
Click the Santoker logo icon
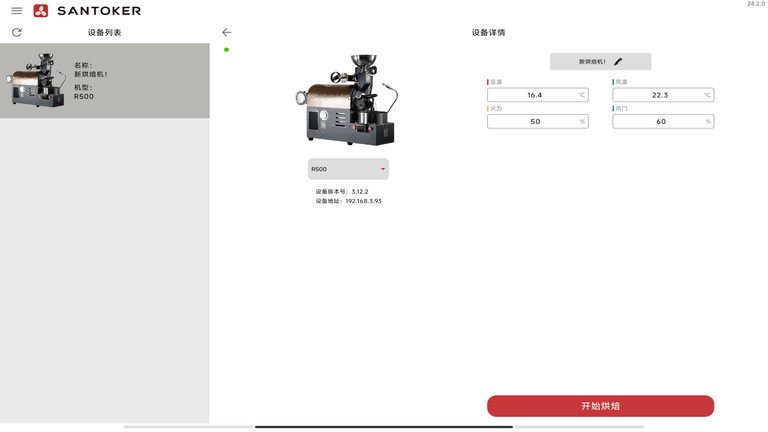click(40, 11)
